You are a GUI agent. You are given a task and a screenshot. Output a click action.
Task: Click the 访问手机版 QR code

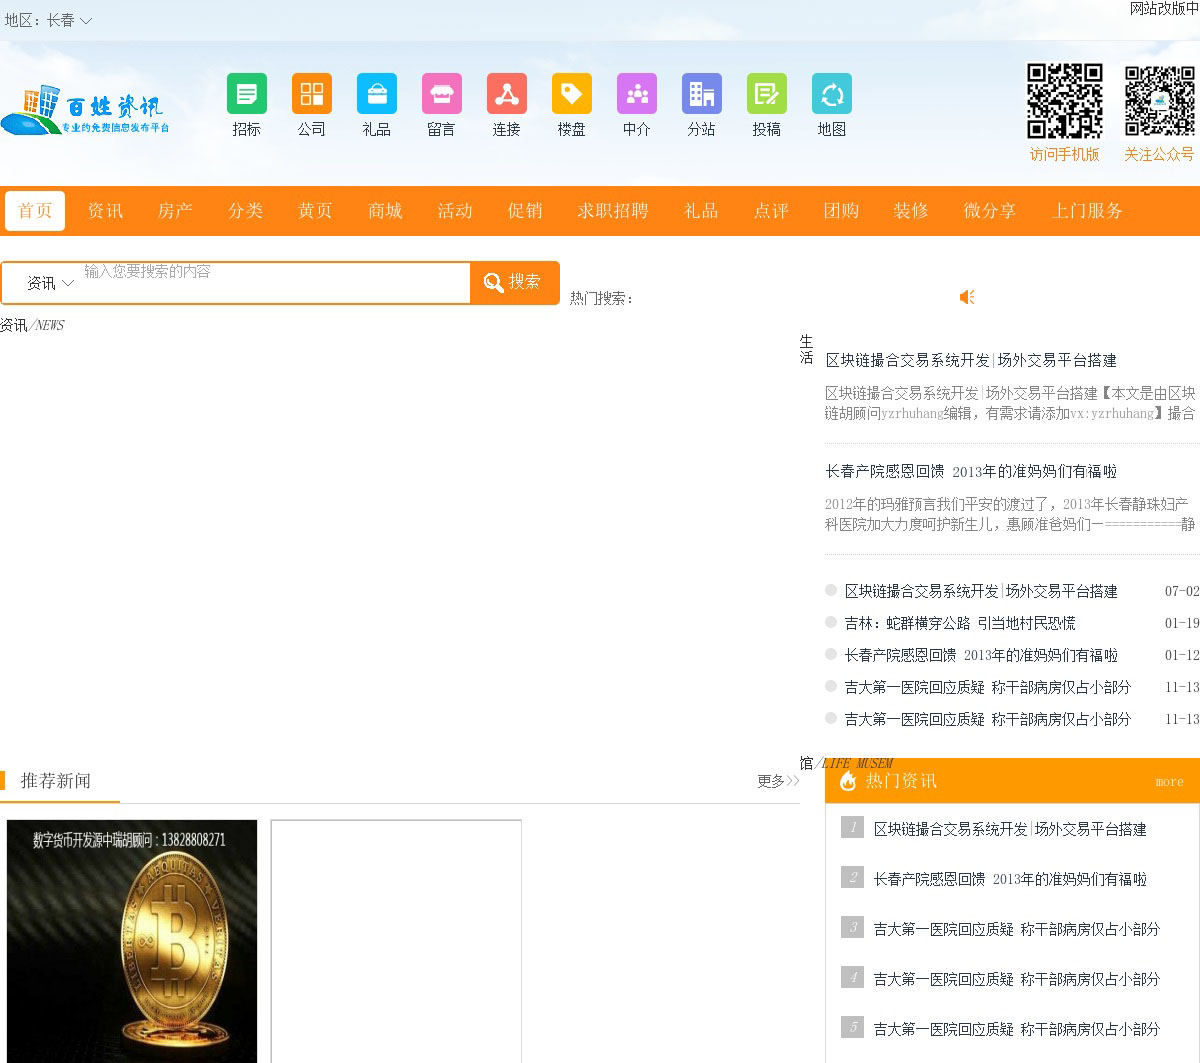[1064, 101]
